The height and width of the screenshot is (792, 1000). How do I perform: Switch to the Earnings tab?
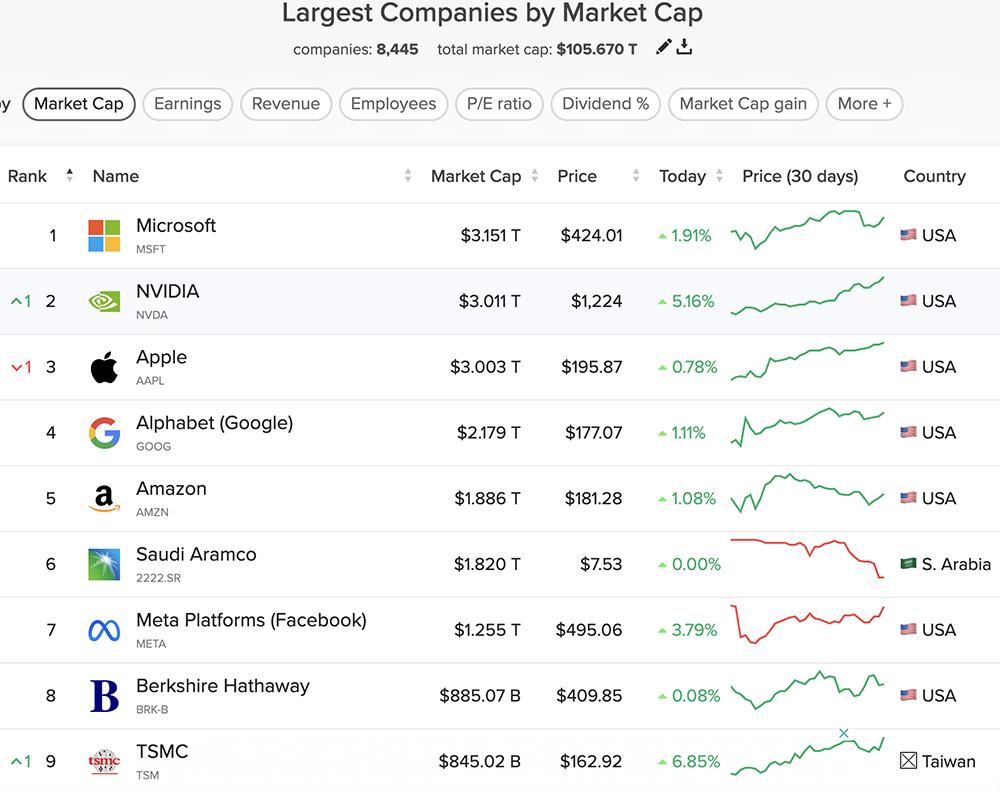click(x=187, y=104)
